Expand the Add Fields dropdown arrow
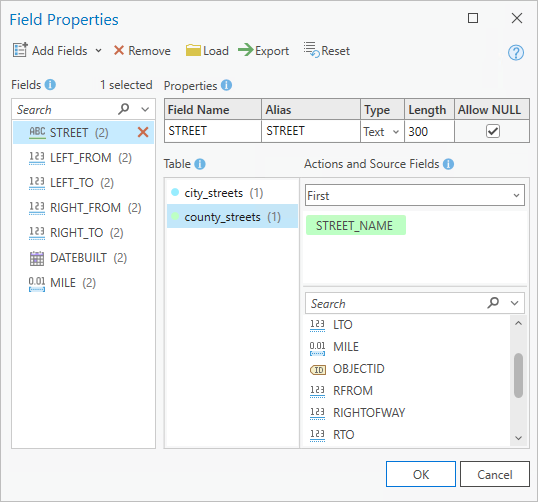The width and height of the screenshot is (538, 502). (x=98, y=51)
